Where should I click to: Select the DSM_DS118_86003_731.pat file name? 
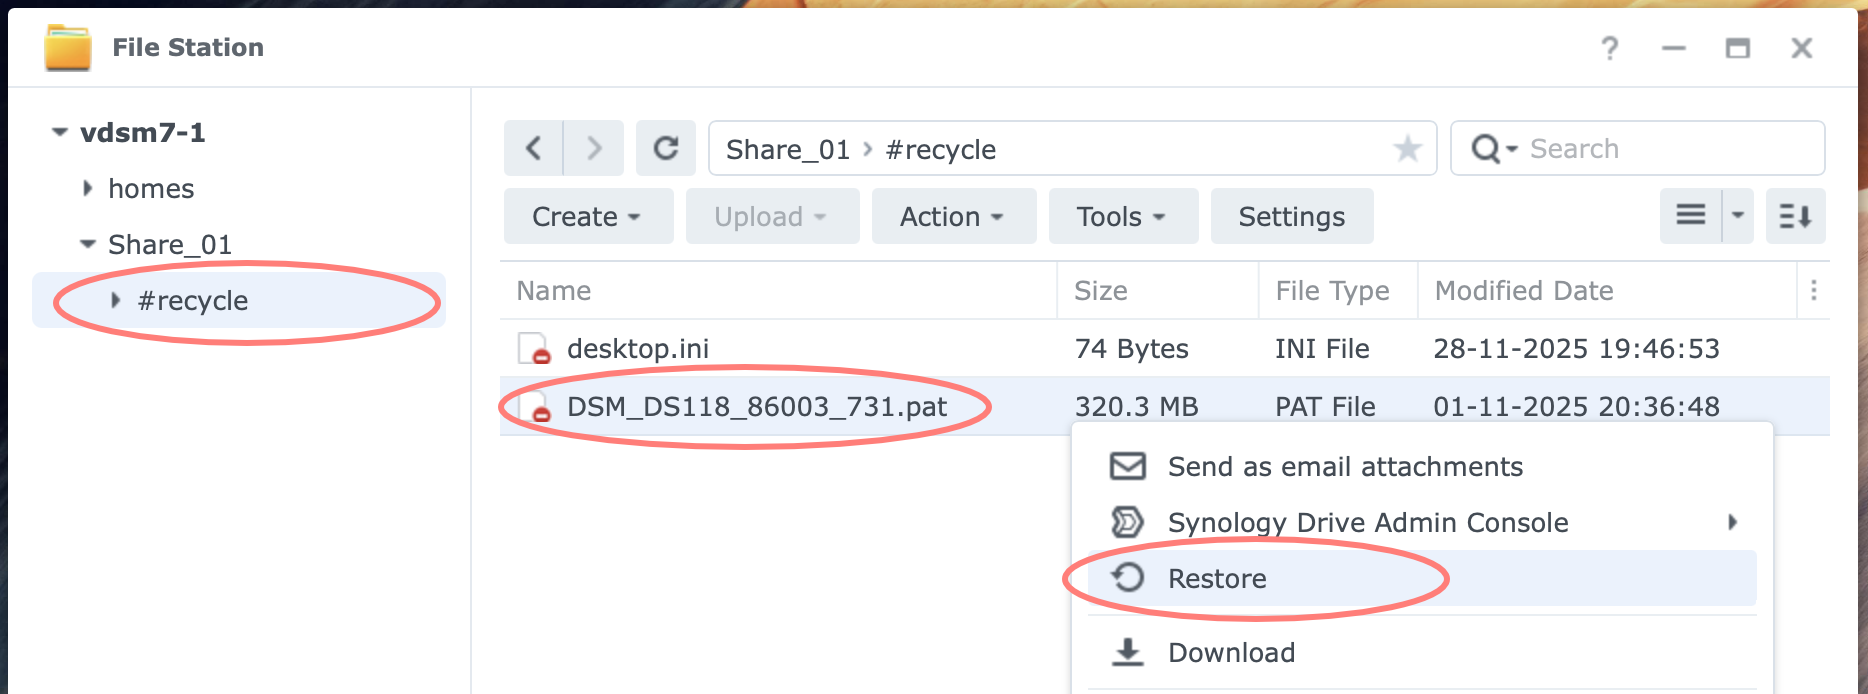tap(757, 406)
